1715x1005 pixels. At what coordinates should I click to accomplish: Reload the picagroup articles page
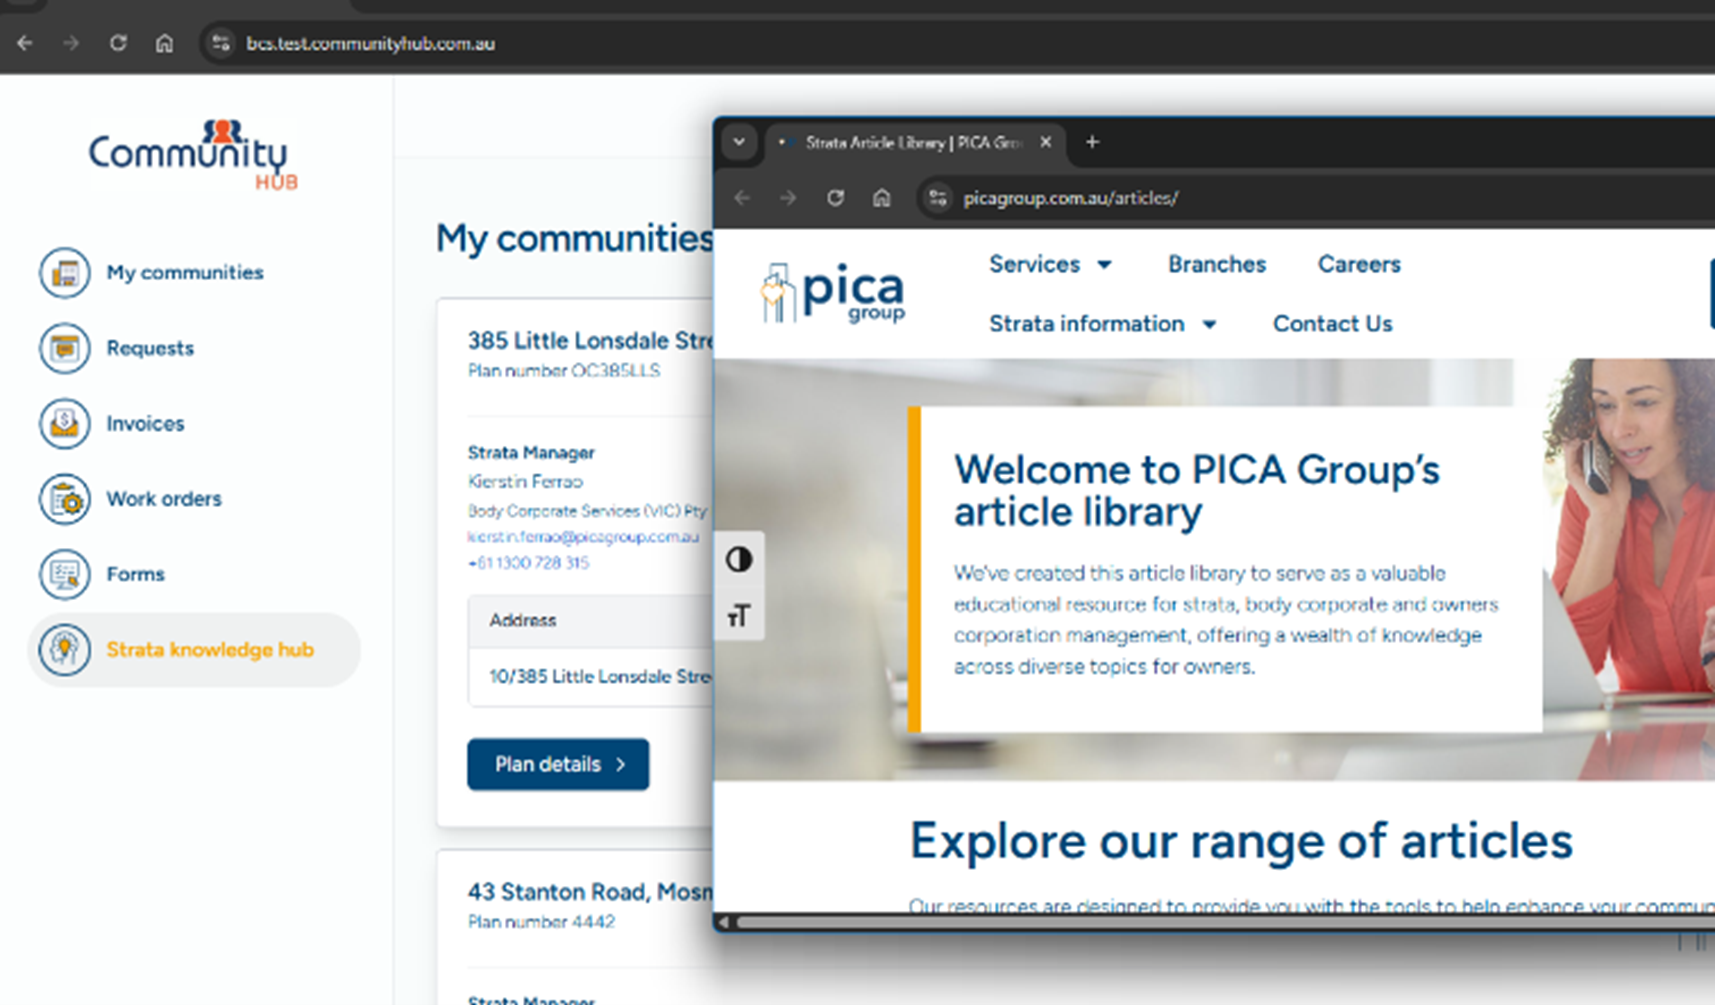coord(835,198)
